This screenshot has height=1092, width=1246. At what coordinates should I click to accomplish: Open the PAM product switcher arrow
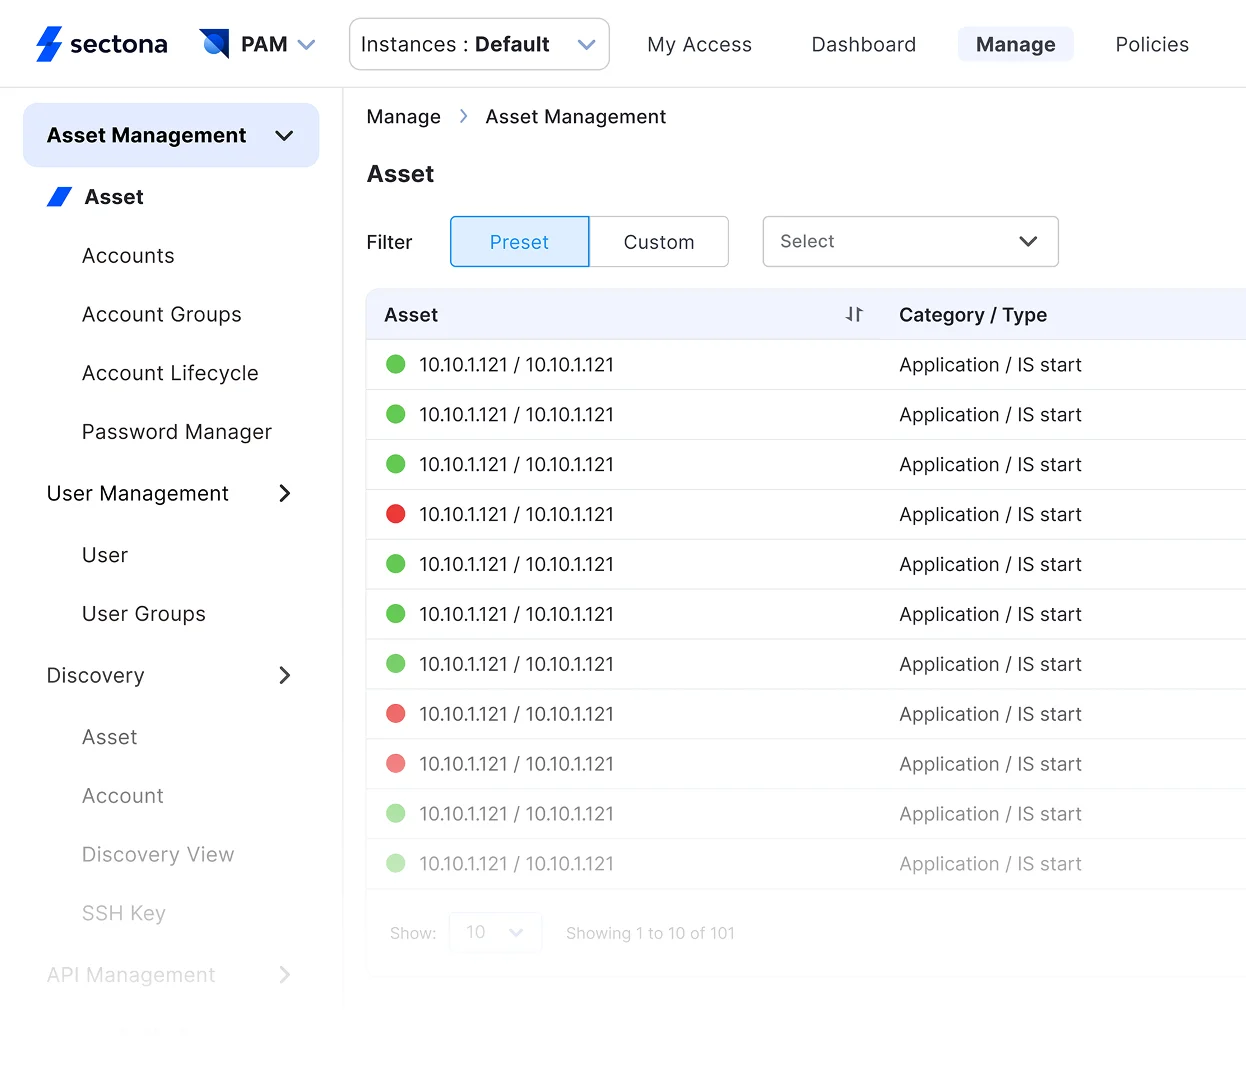(x=307, y=44)
